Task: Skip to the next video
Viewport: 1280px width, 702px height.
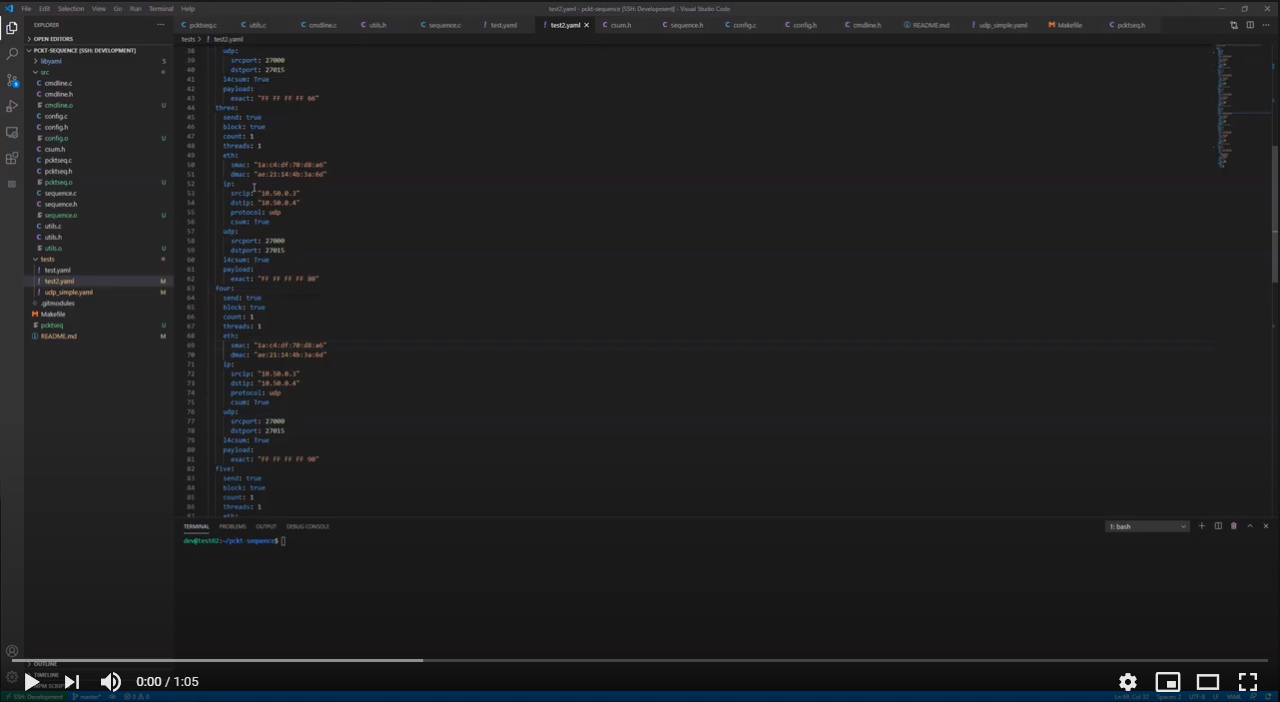Action: 71,682
